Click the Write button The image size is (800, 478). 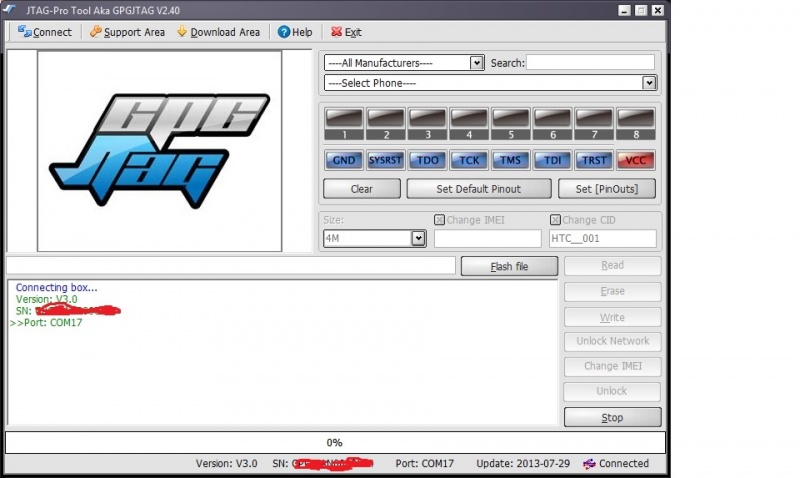[612, 317]
